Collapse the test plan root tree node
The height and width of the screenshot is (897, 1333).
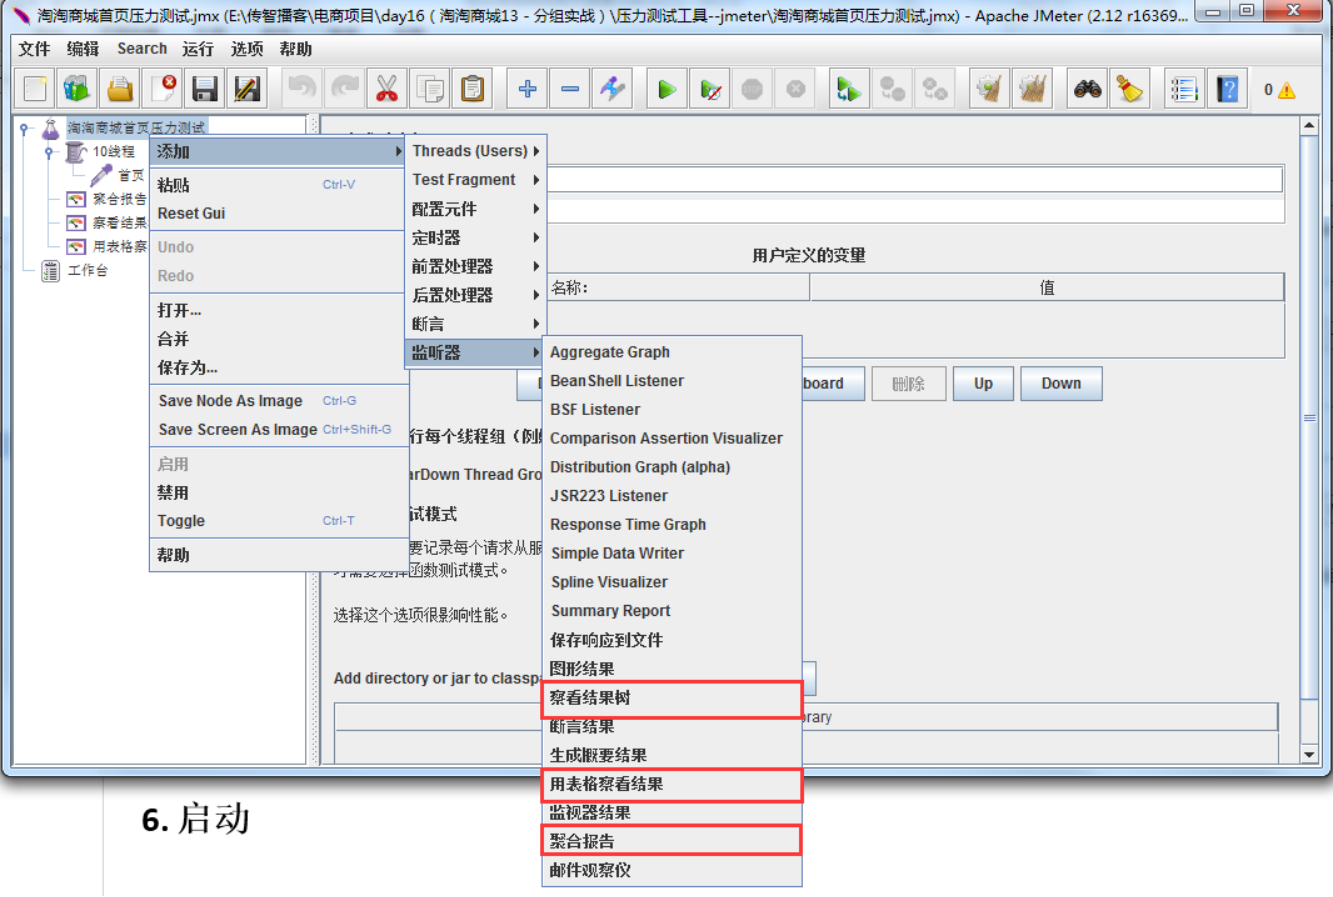pos(24,128)
